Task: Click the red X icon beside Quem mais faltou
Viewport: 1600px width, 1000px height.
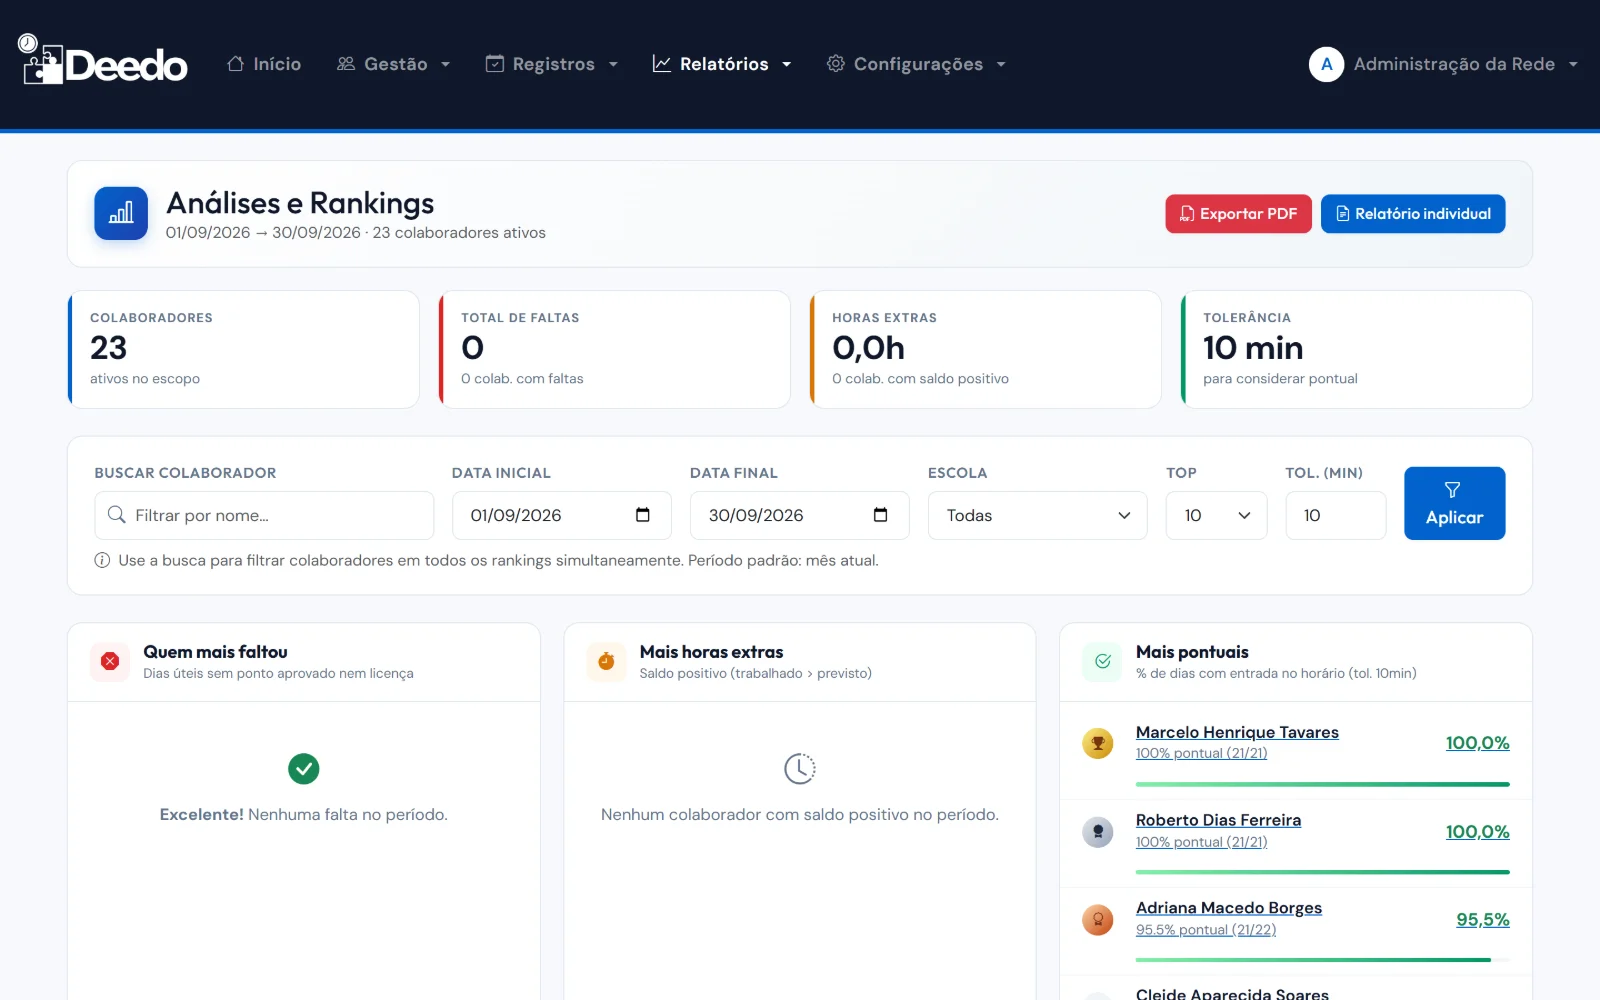Action: click(110, 661)
